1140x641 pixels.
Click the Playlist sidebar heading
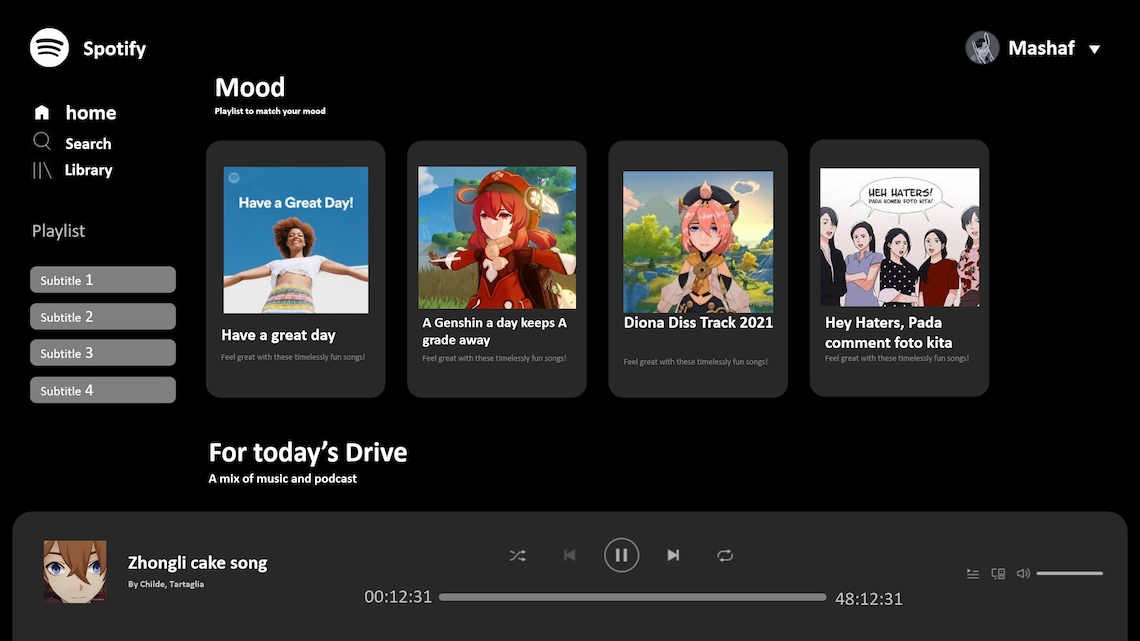[58, 231]
